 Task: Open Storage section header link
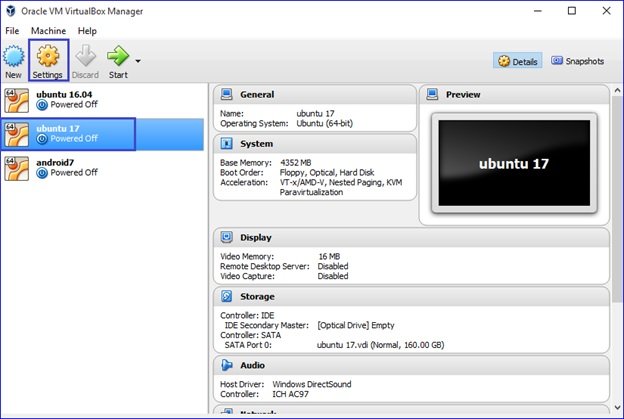[x=257, y=296]
